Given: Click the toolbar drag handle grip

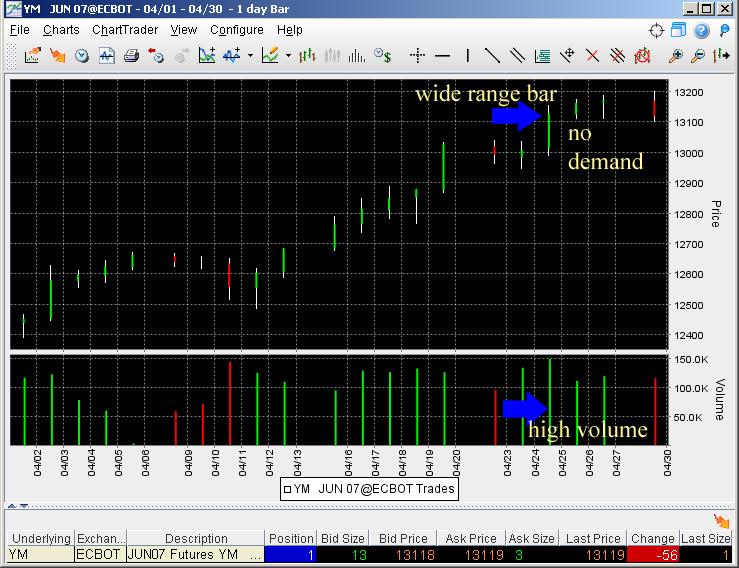Looking at the screenshot, I should coord(11,56).
